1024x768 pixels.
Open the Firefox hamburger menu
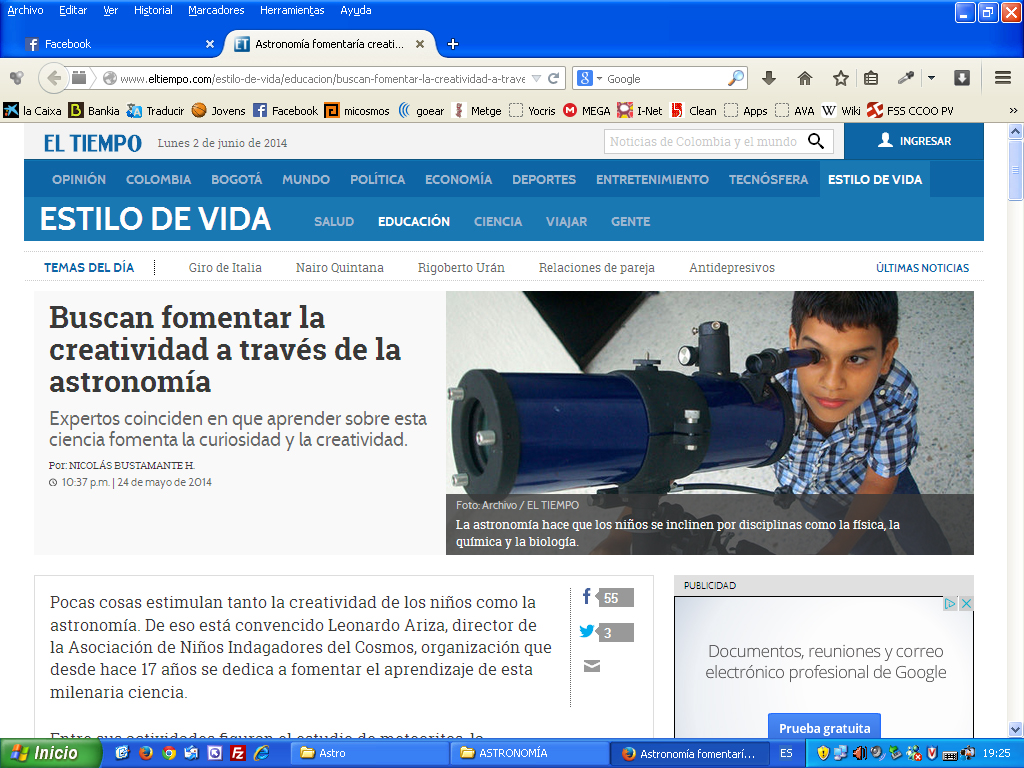coord(1003,78)
